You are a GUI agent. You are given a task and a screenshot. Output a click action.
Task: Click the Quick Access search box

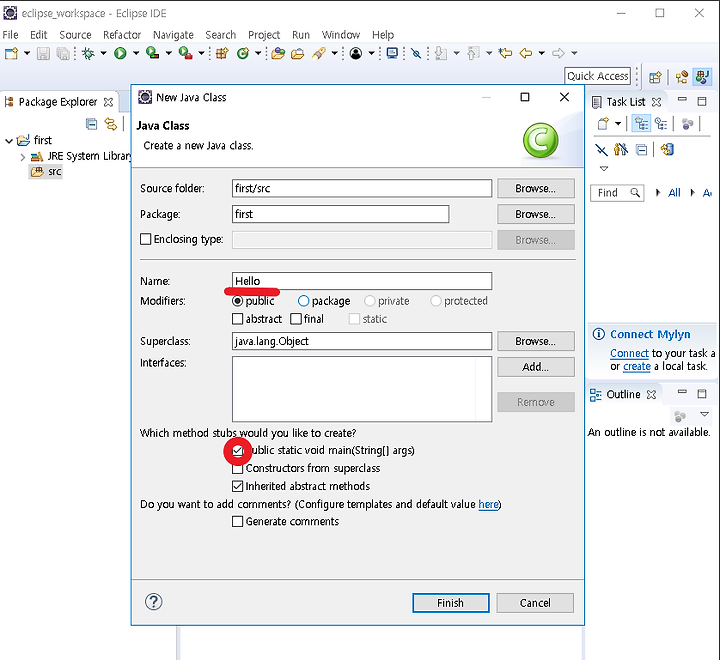597,76
